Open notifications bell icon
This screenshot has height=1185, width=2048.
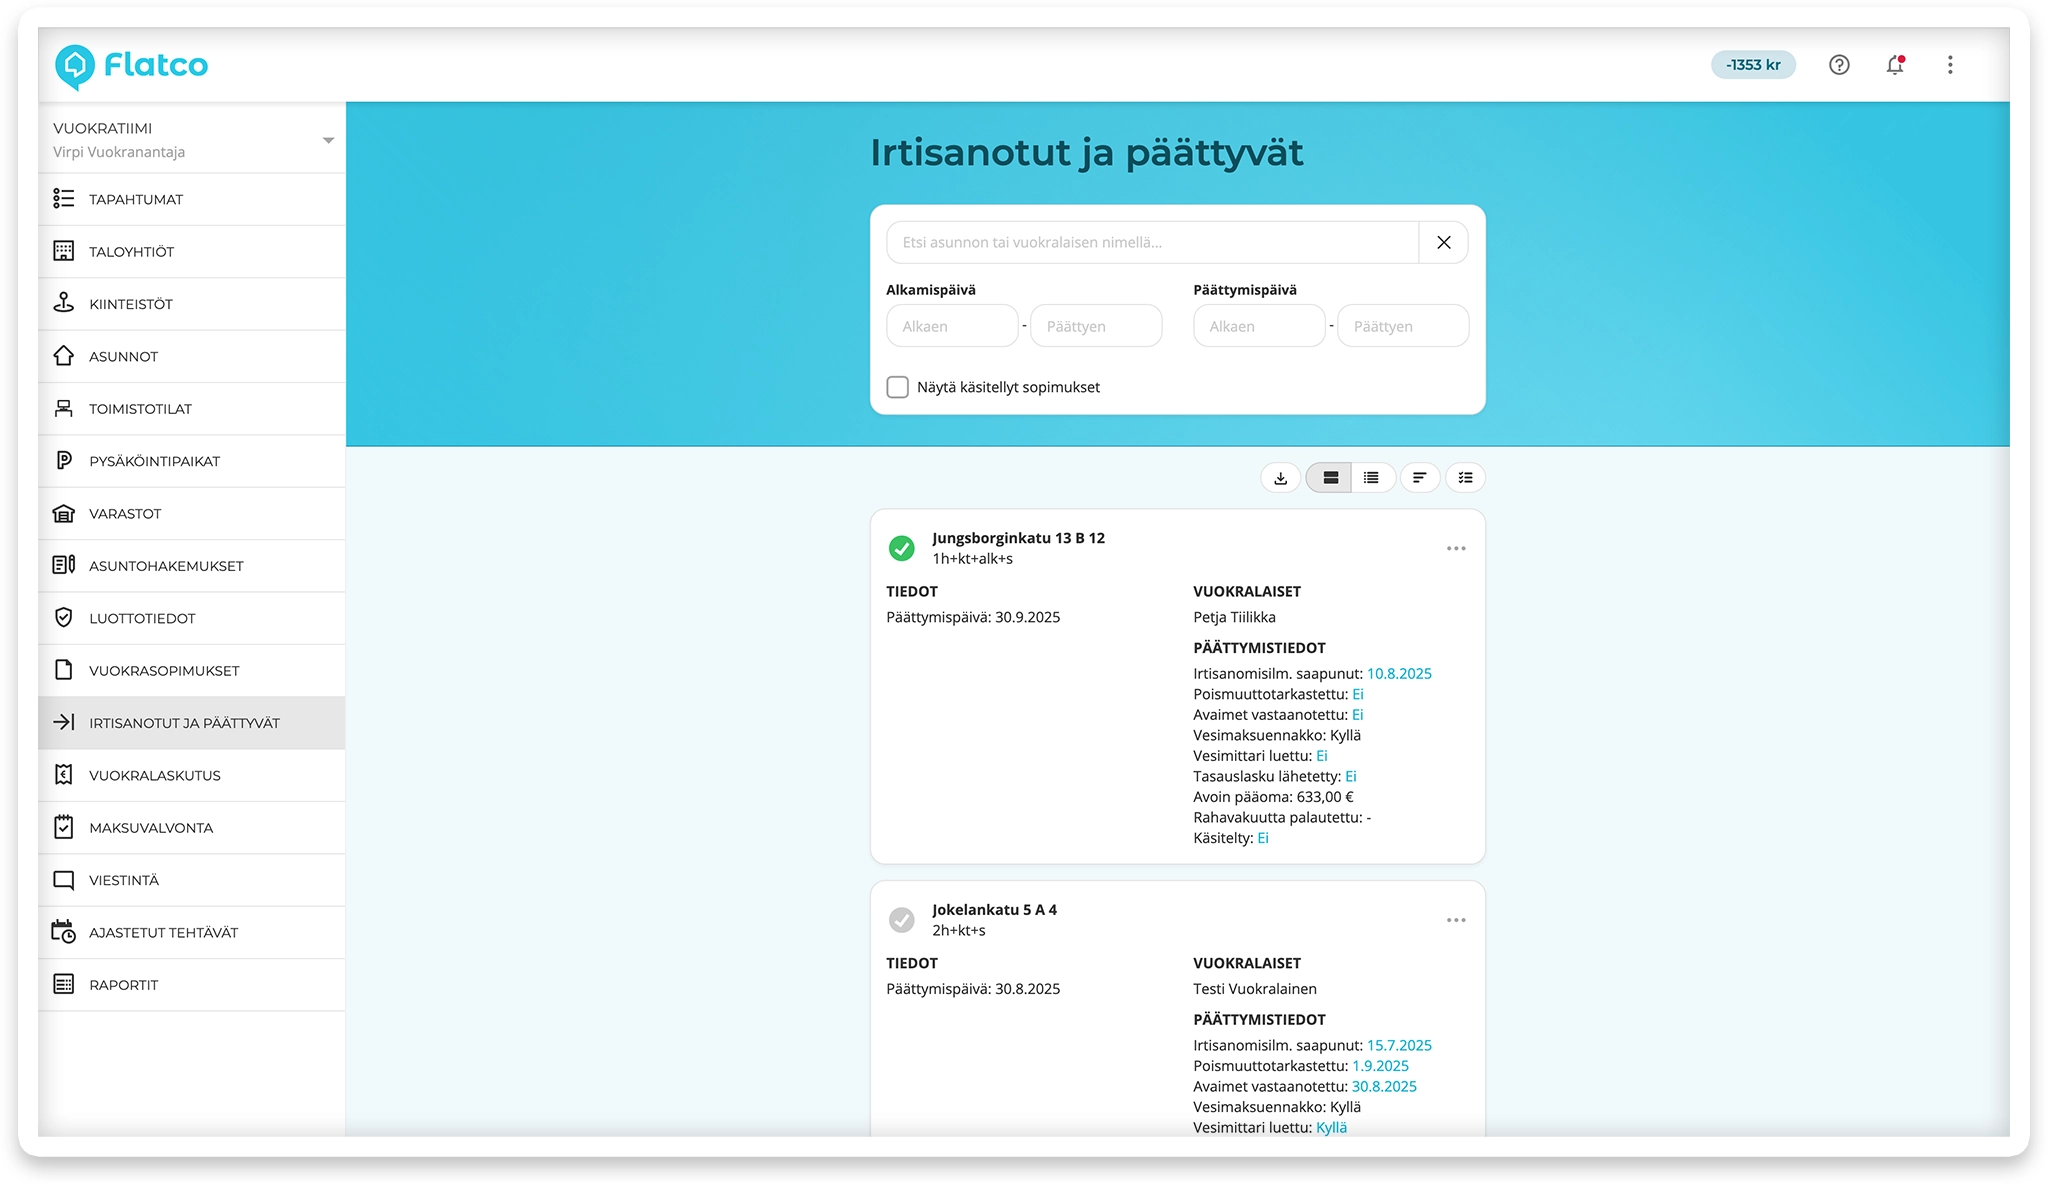tap(1894, 64)
